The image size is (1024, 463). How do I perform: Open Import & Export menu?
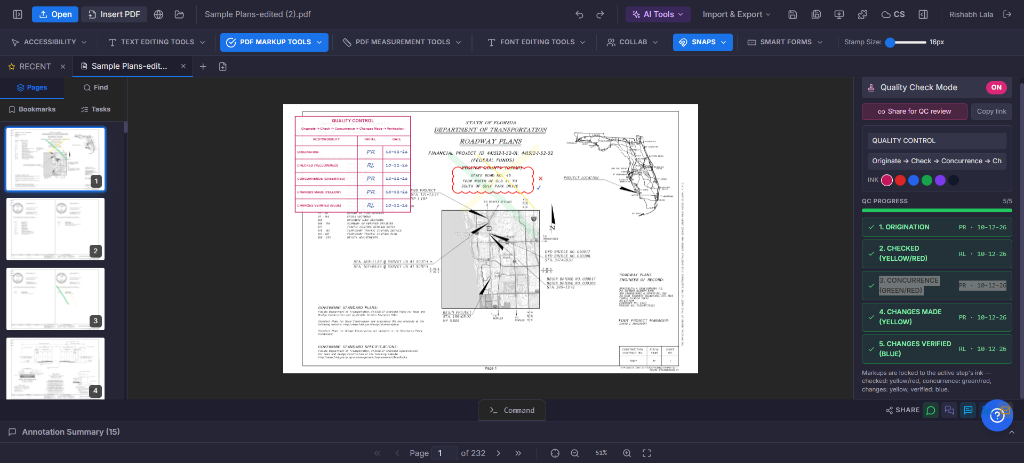click(736, 14)
